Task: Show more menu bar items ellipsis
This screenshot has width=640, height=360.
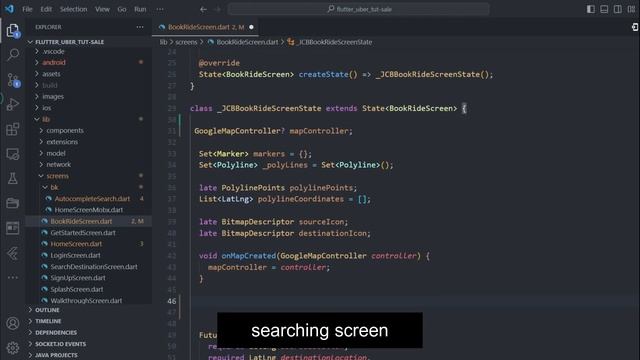Action: (x=160, y=9)
